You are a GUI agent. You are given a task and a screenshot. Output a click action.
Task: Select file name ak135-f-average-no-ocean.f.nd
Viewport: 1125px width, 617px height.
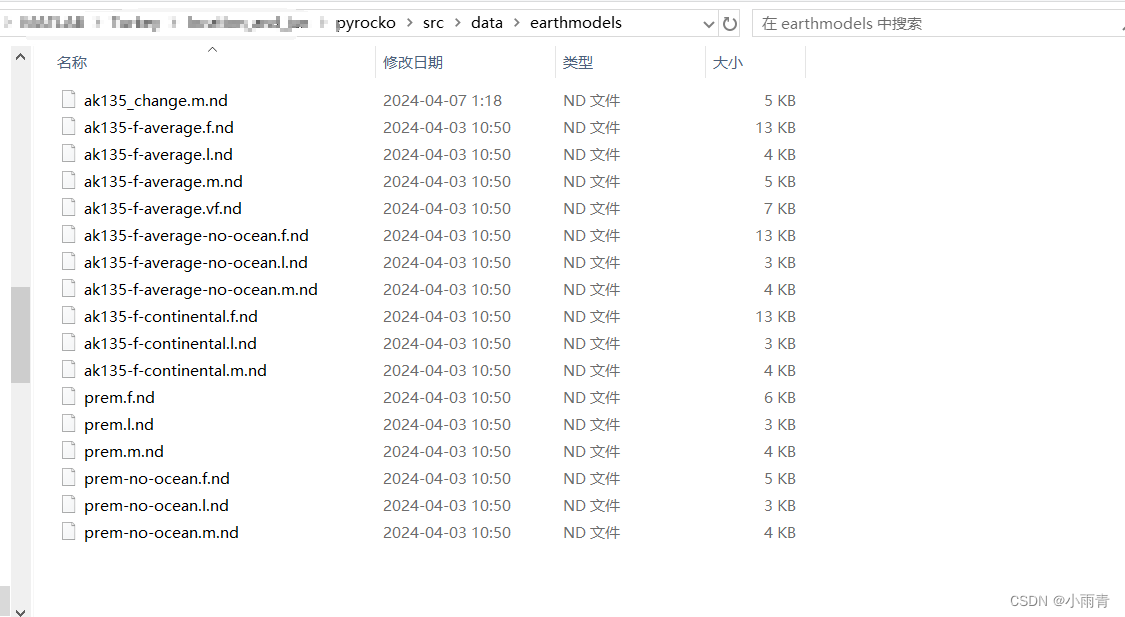click(196, 235)
